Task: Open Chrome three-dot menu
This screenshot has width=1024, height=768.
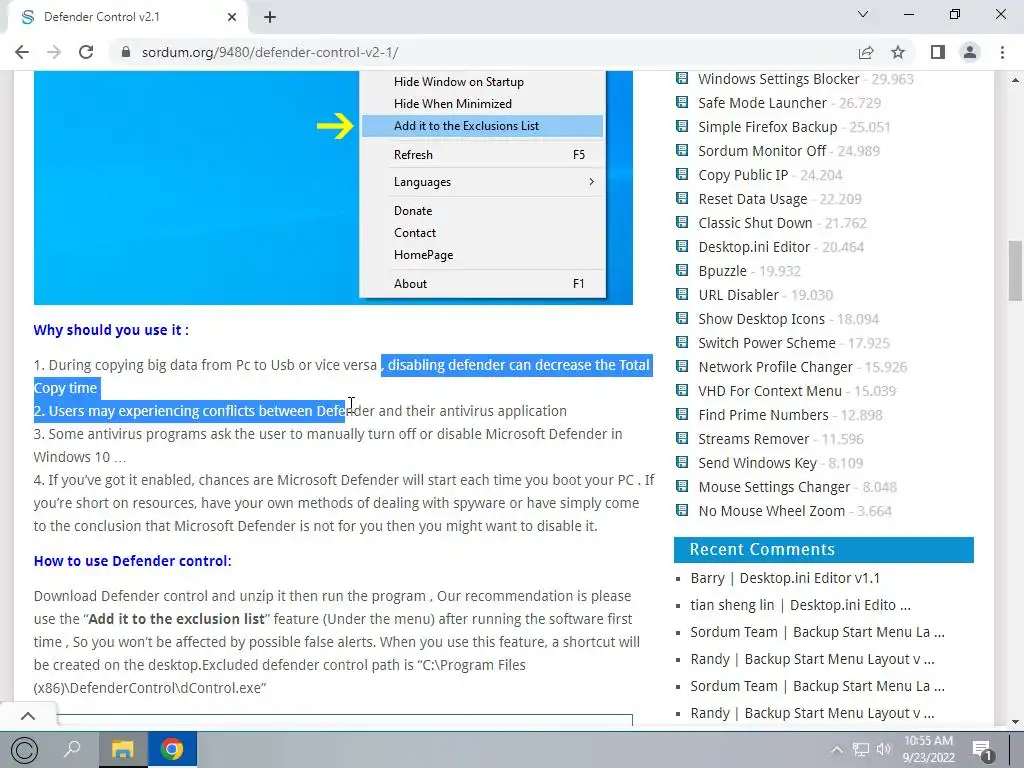Action: click(x=1002, y=52)
